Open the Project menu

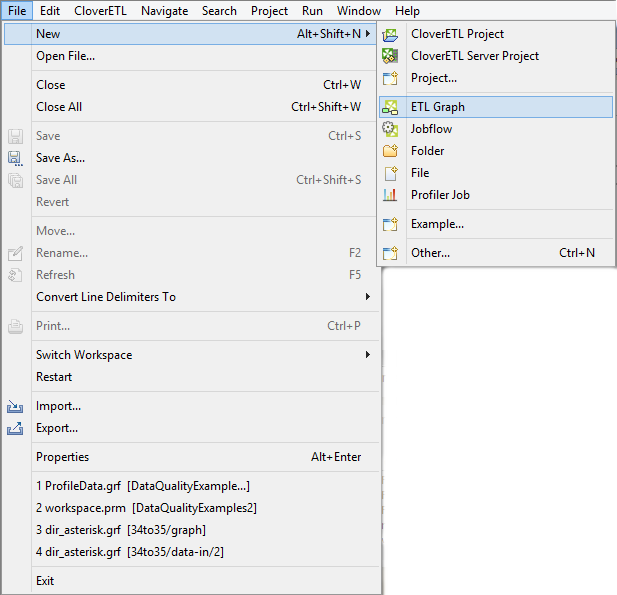pyautogui.click(x=269, y=11)
